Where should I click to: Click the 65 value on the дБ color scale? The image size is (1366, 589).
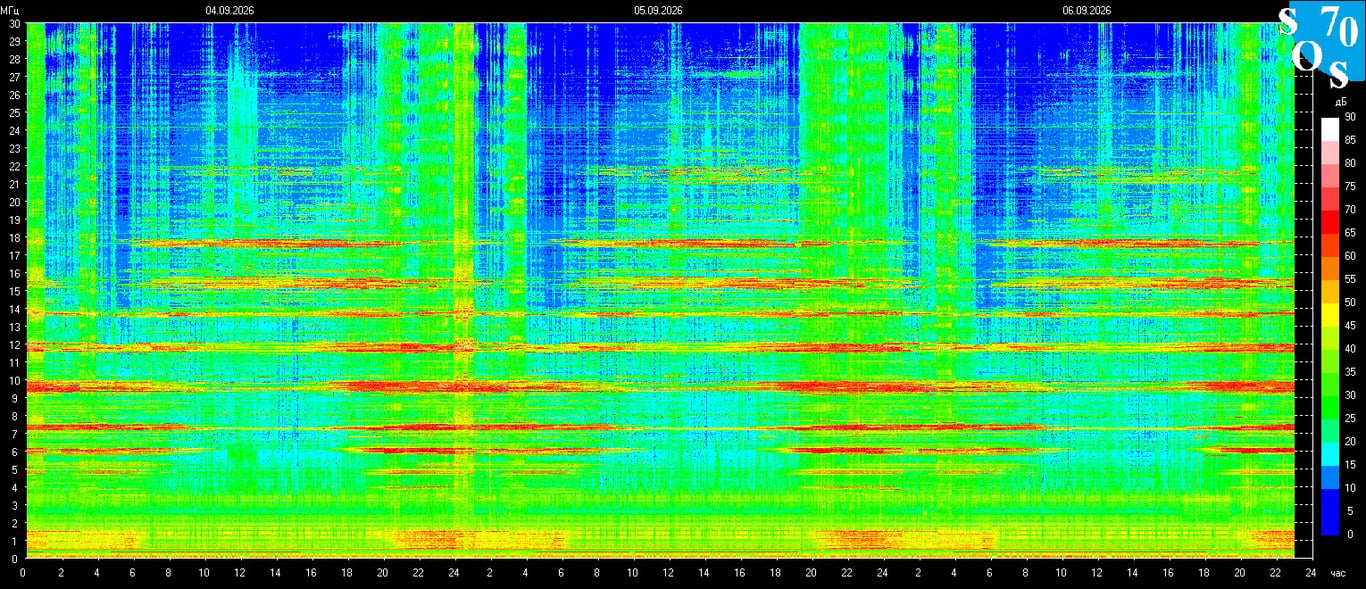click(x=1350, y=233)
